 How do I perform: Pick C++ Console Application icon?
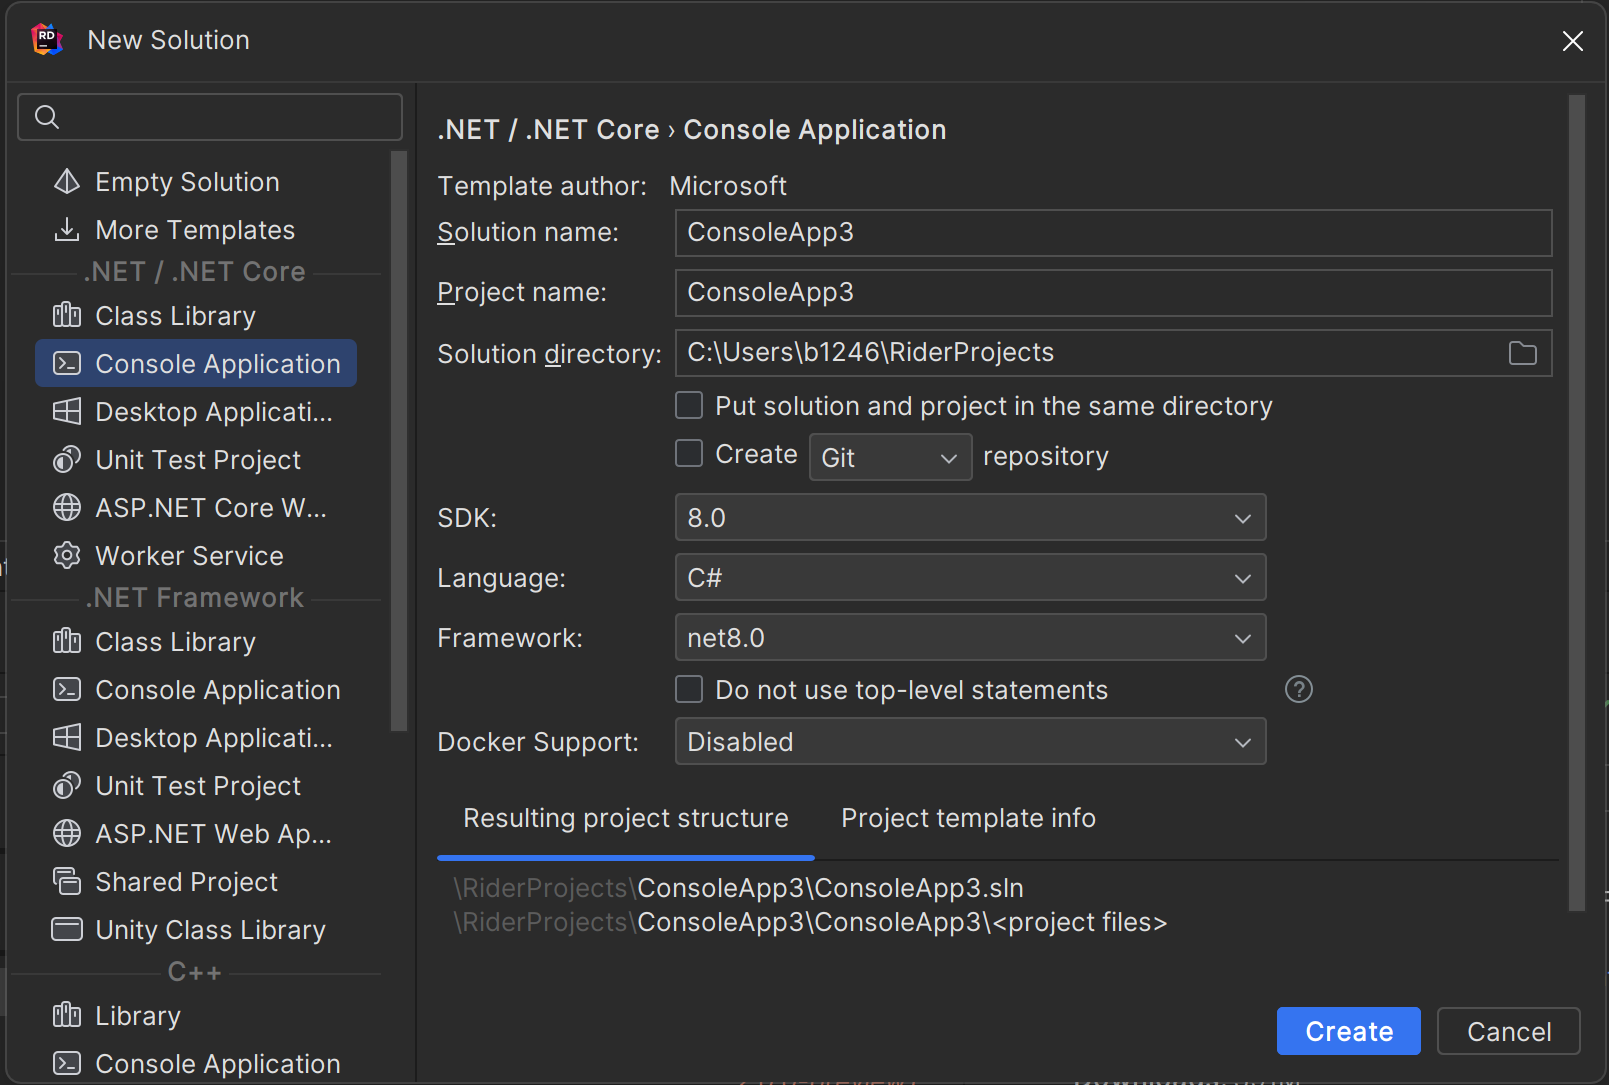tap(67, 1064)
